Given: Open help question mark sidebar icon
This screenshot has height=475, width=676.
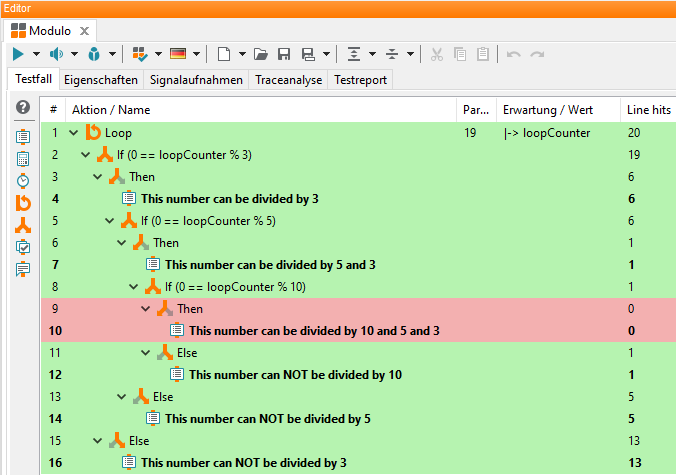Looking at the screenshot, I should click(23, 107).
